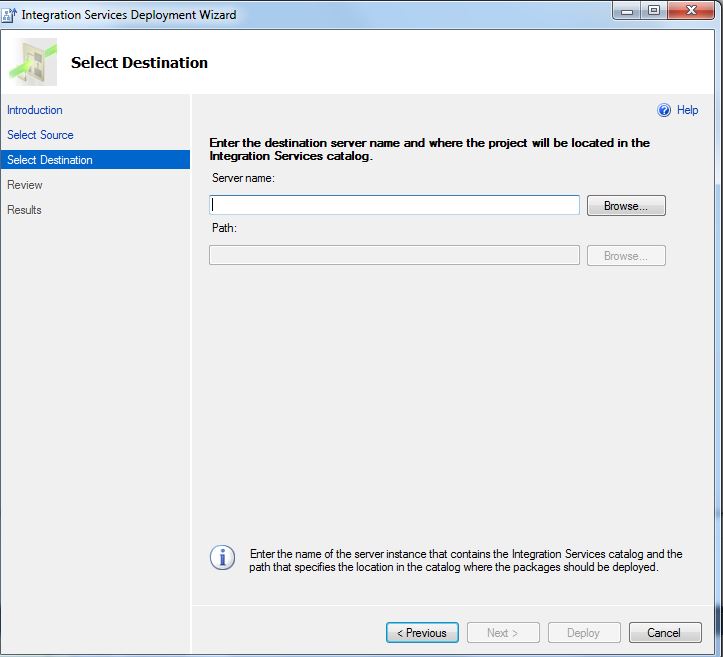Image resolution: width=723 pixels, height=657 pixels.
Task: Open the Help link
Action: pos(687,110)
